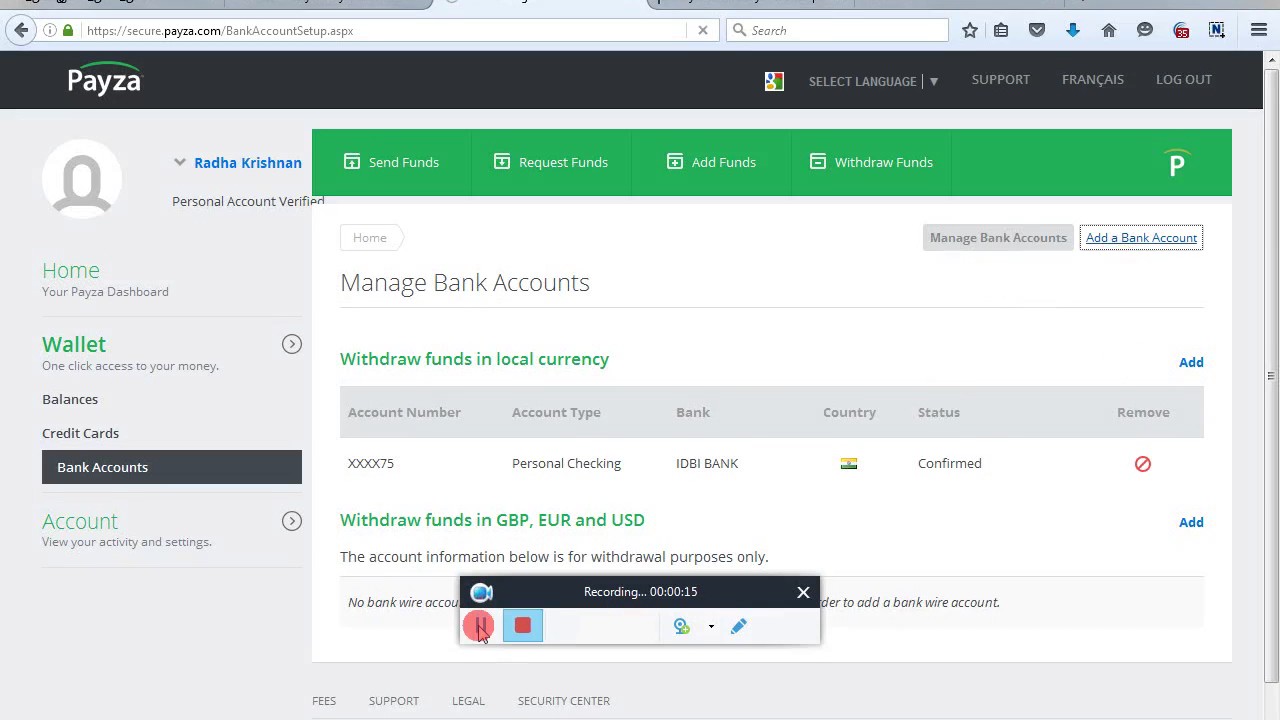Open the Withdraw Funds tab
The height and width of the screenshot is (720, 1280).
[872, 162]
